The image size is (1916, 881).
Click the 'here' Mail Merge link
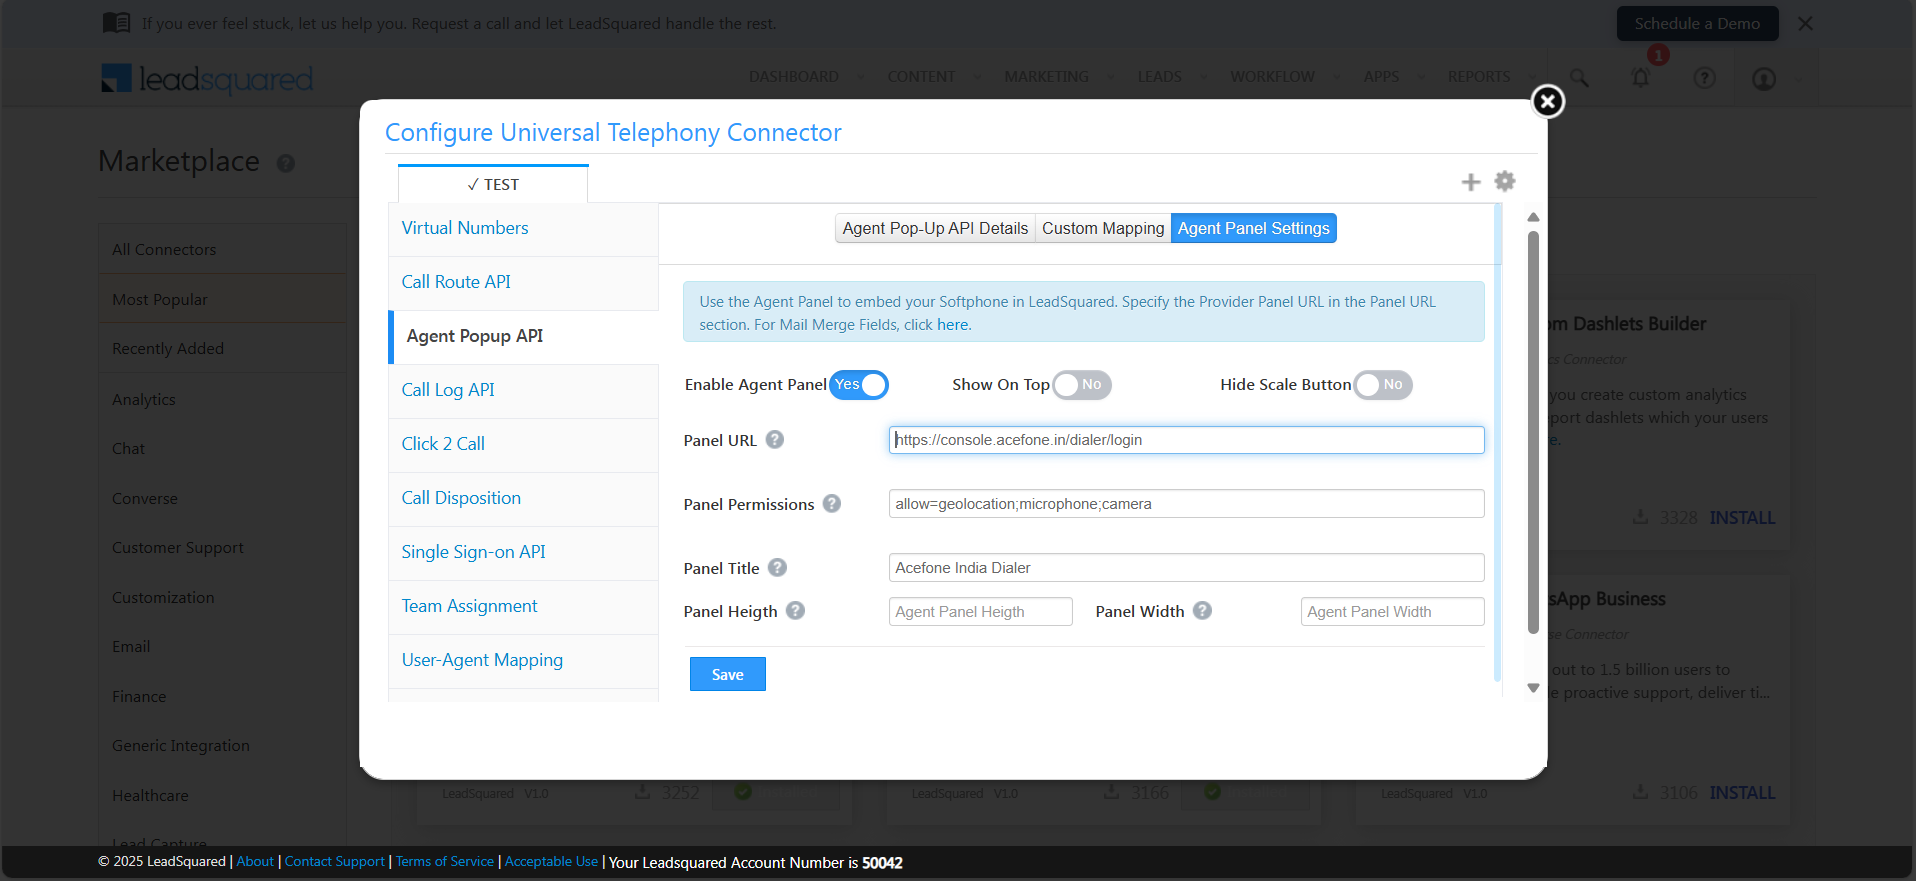(952, 325)
